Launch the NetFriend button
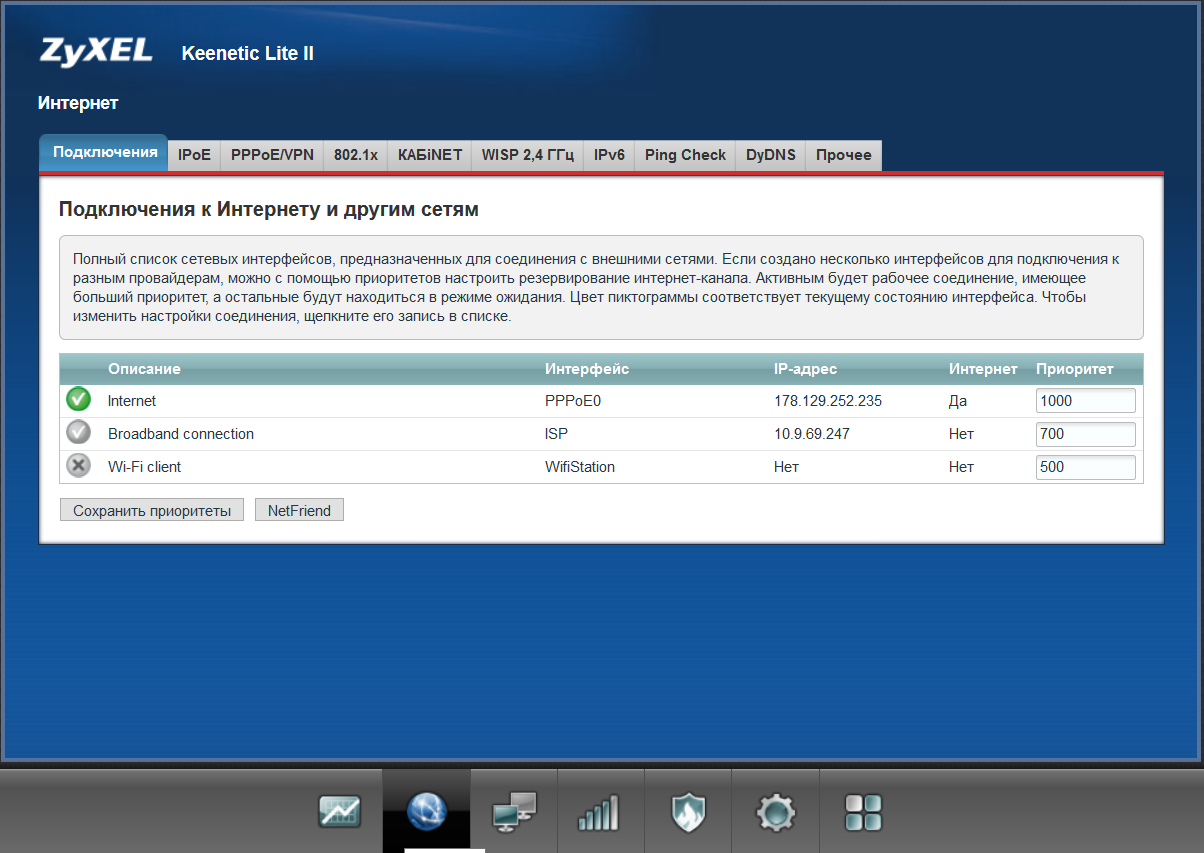1204x853 pixels. (x=300, y=510)
